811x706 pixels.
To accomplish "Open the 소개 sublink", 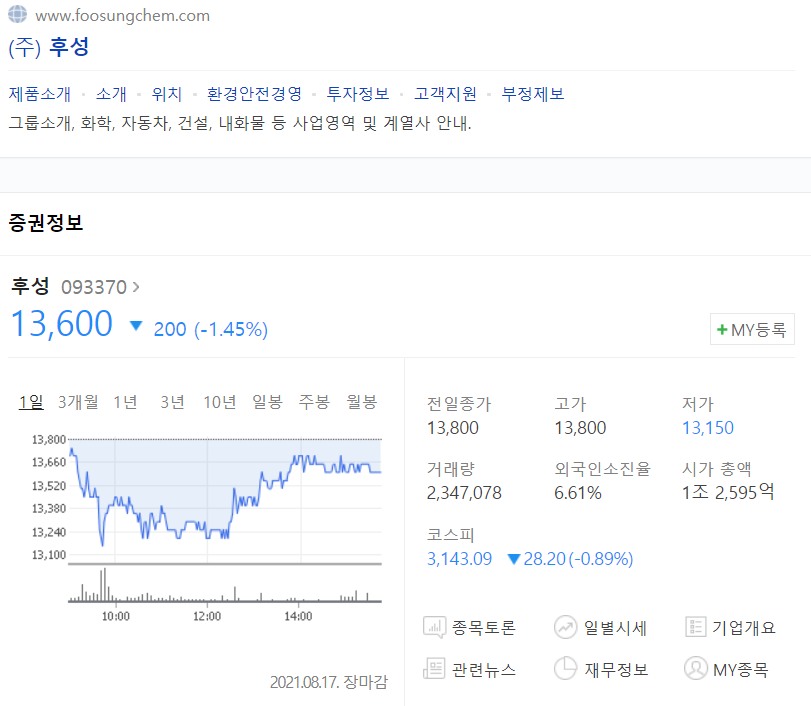I will 111,94.
